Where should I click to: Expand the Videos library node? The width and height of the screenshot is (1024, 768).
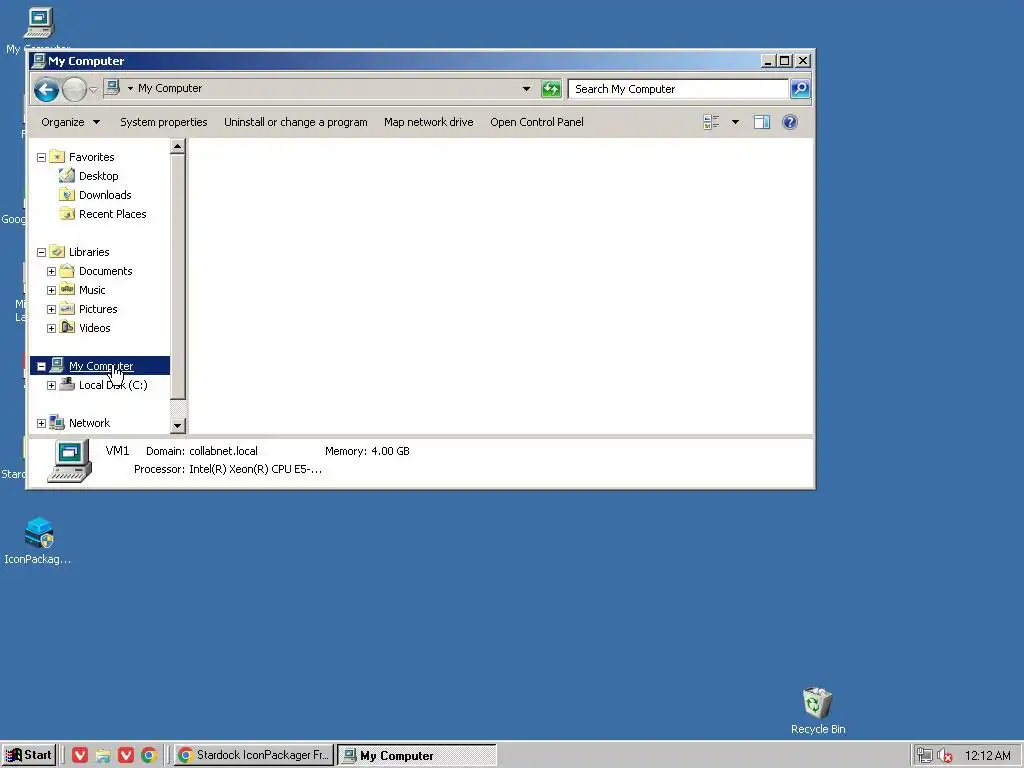(x=52, y=328)
